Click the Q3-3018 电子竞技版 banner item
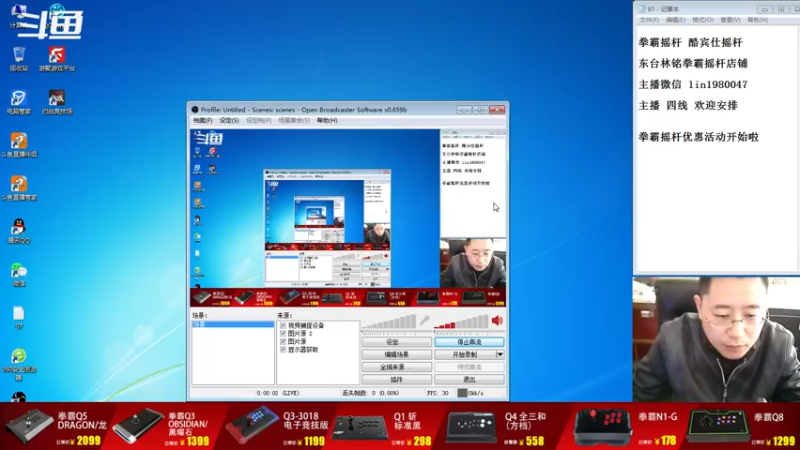The image size is (800, 450). coord(276,427)
